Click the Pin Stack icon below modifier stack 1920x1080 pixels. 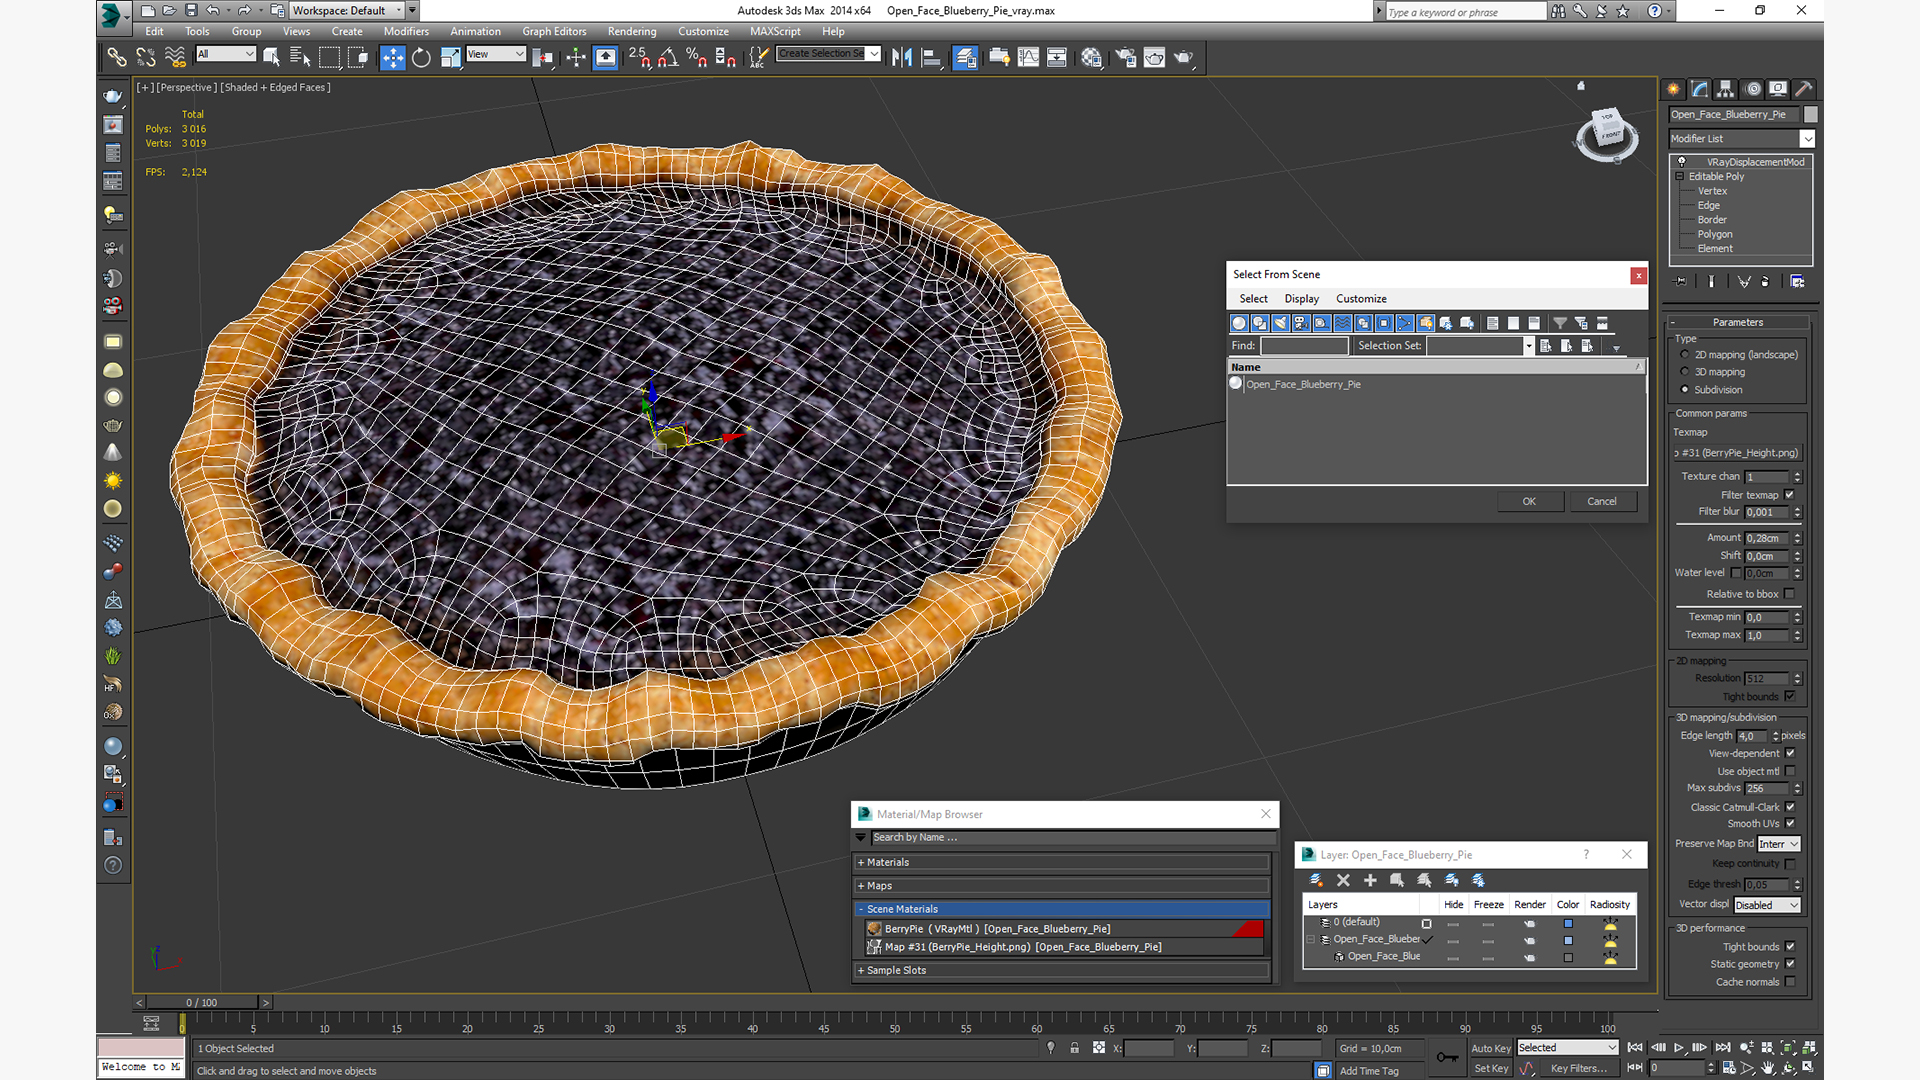click(1681, 282)
